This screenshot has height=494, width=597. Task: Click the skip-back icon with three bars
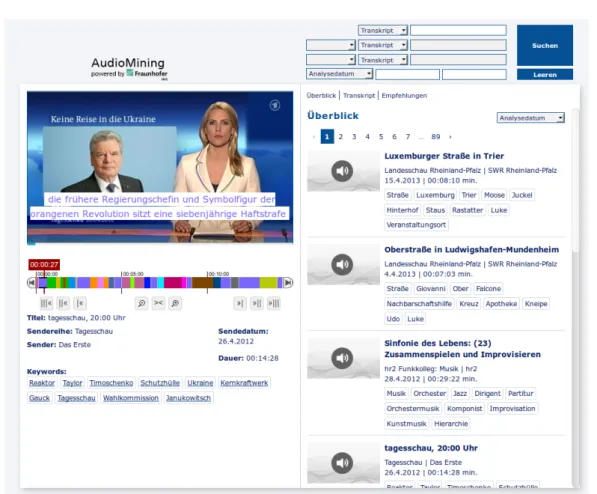46,303
